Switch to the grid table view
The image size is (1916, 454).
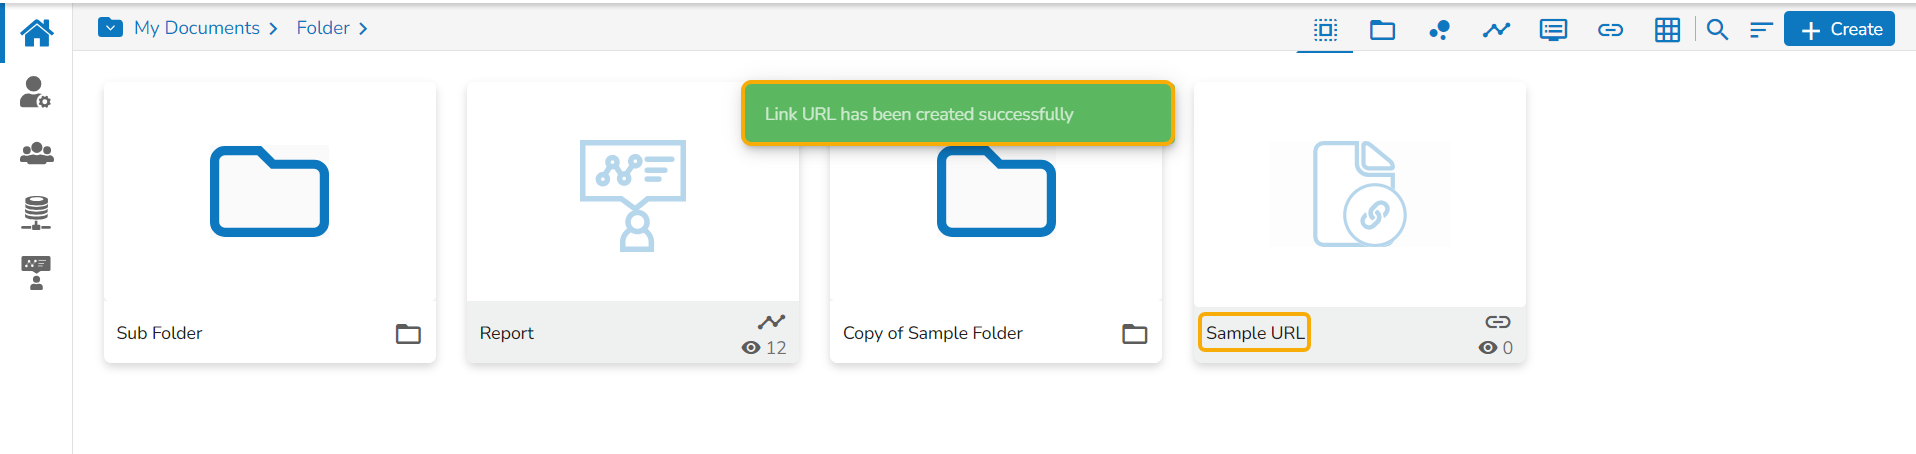click(1667, 30)
